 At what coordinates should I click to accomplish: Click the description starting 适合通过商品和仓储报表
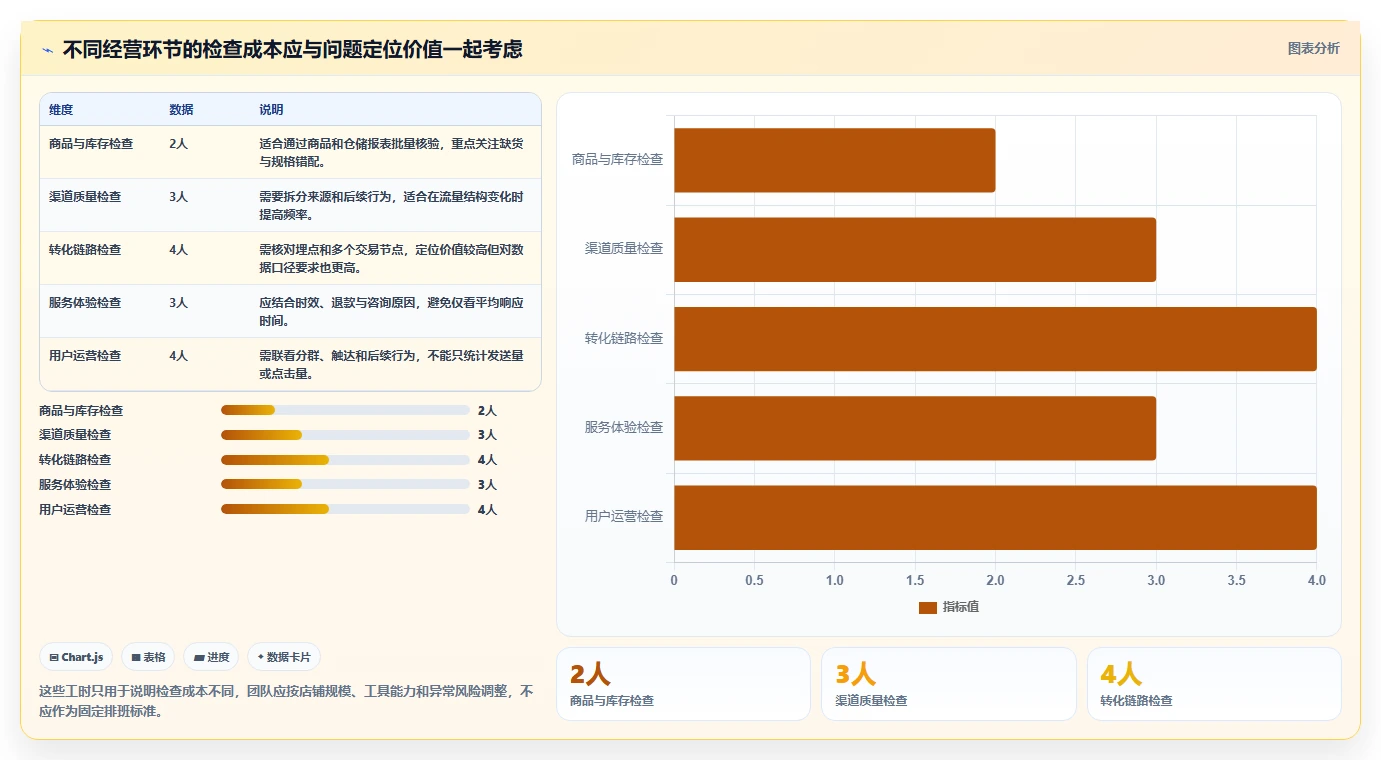coord(391,152)
